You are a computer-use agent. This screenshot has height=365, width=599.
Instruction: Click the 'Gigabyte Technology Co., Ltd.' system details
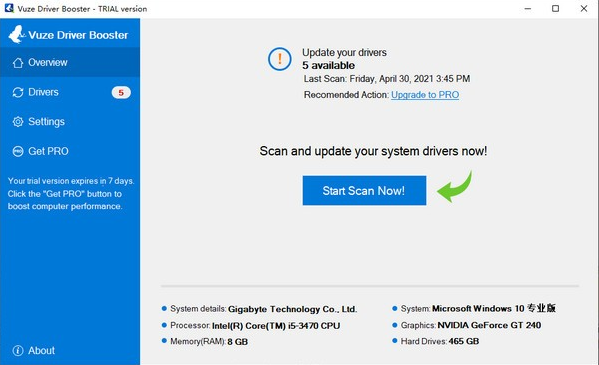pyautogui.click(x=293, y=309)
